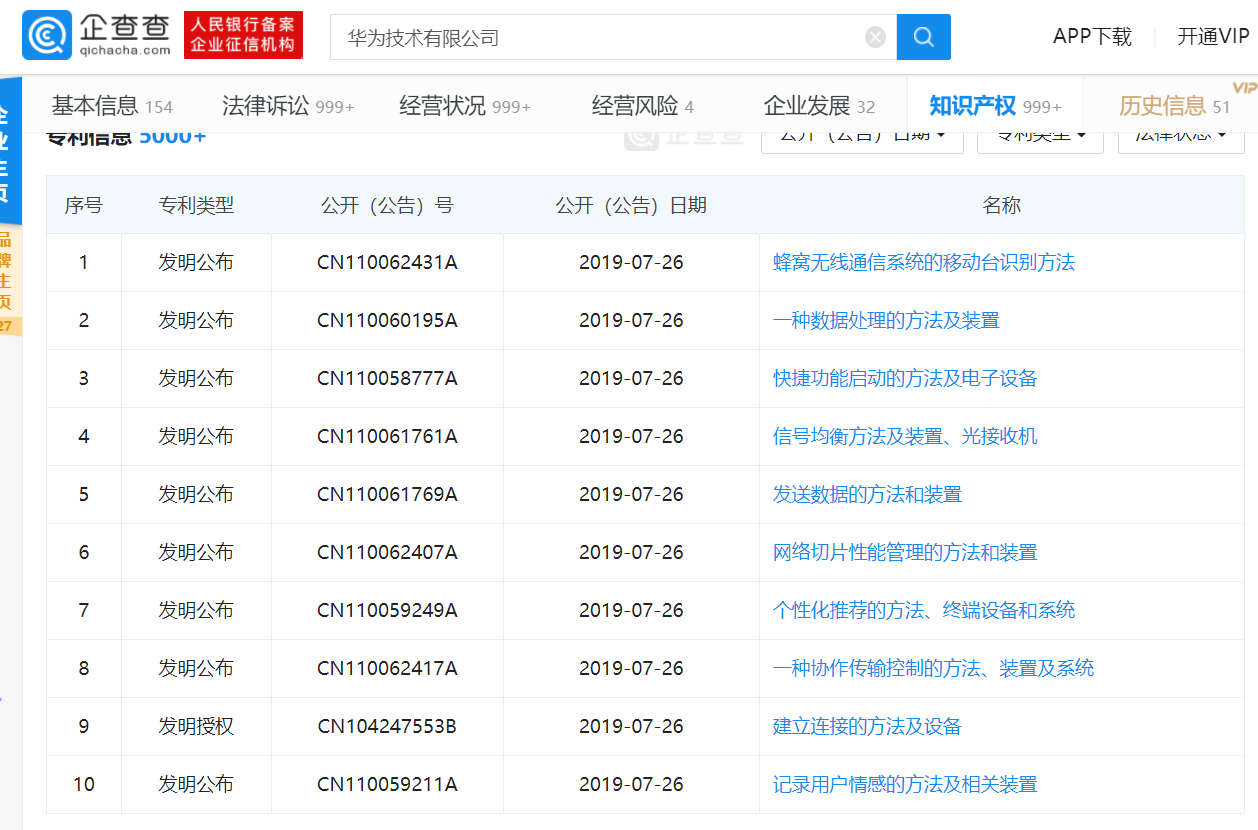Click publication number CN110059211A
Viewport: 1258px width, 830px height.
[387, 784]
